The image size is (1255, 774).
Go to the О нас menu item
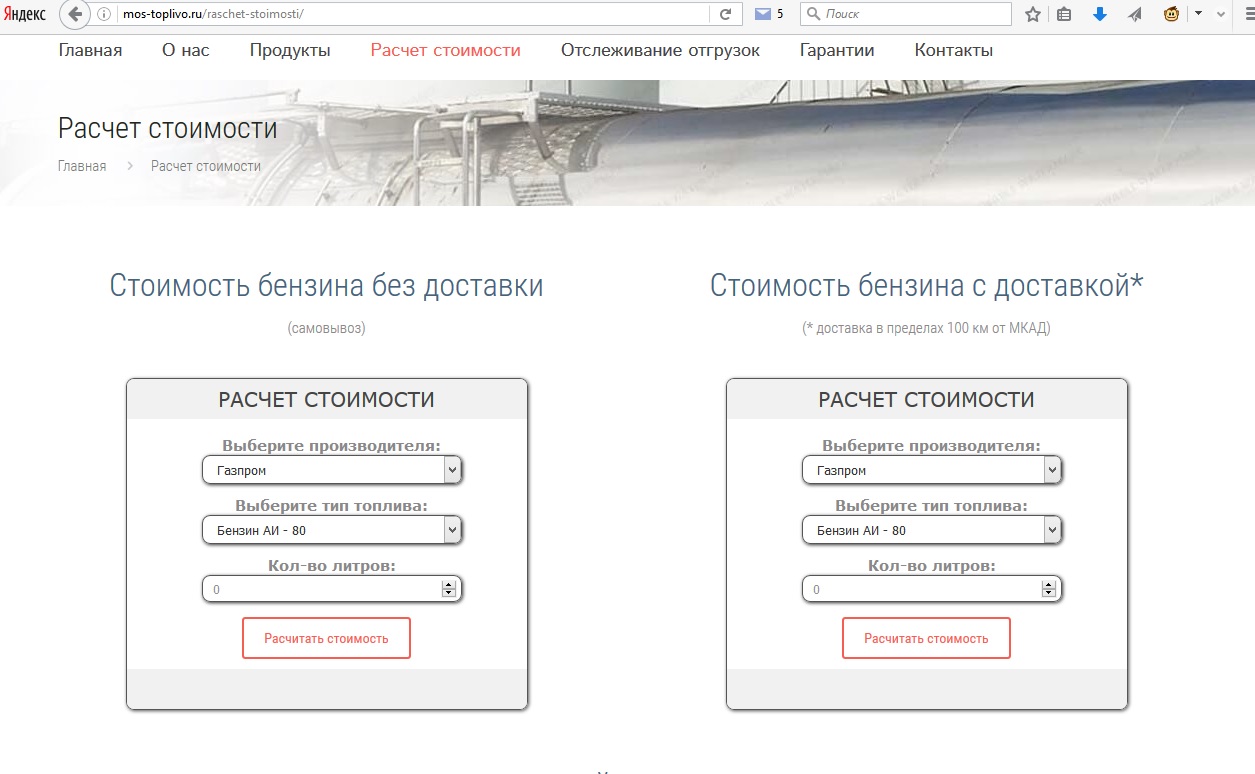pyautogui.click(x=186, y=50)
